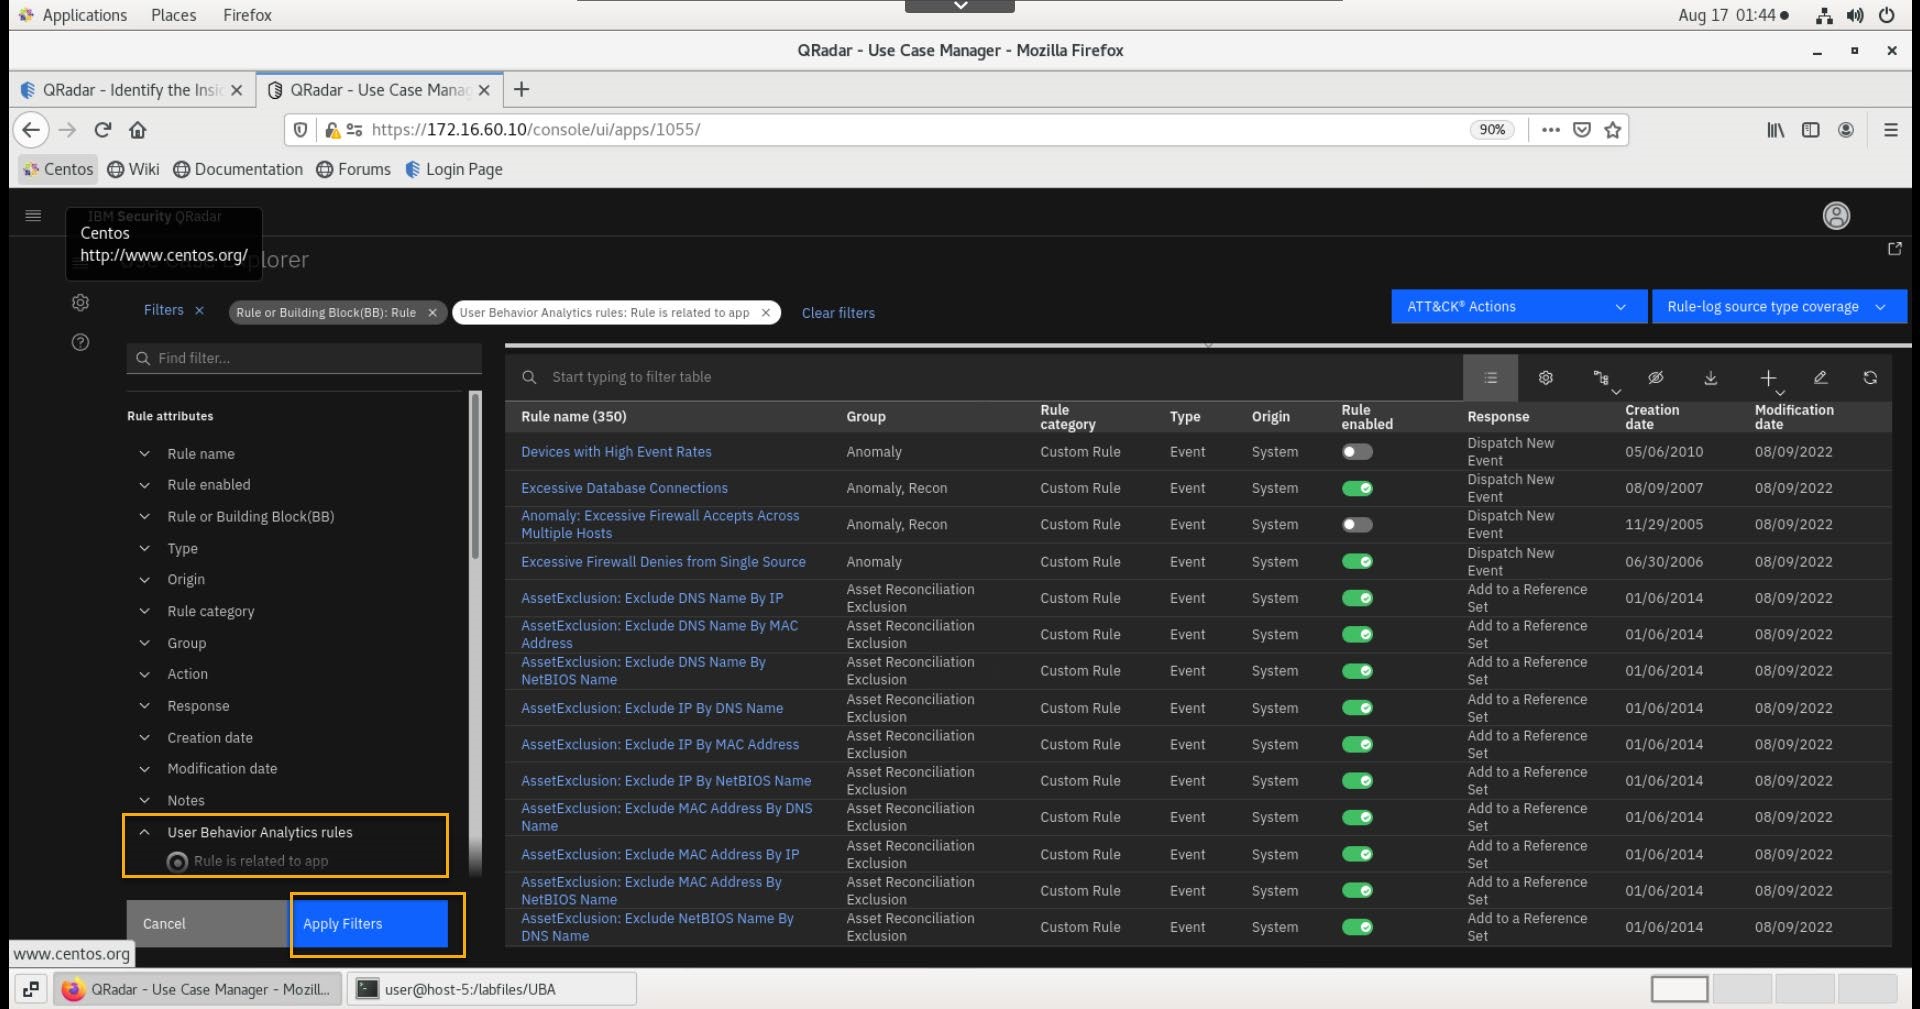This screenshot has height=1009, width=1920.
Task: Click the Find filter search field
Action: (304, 358)
